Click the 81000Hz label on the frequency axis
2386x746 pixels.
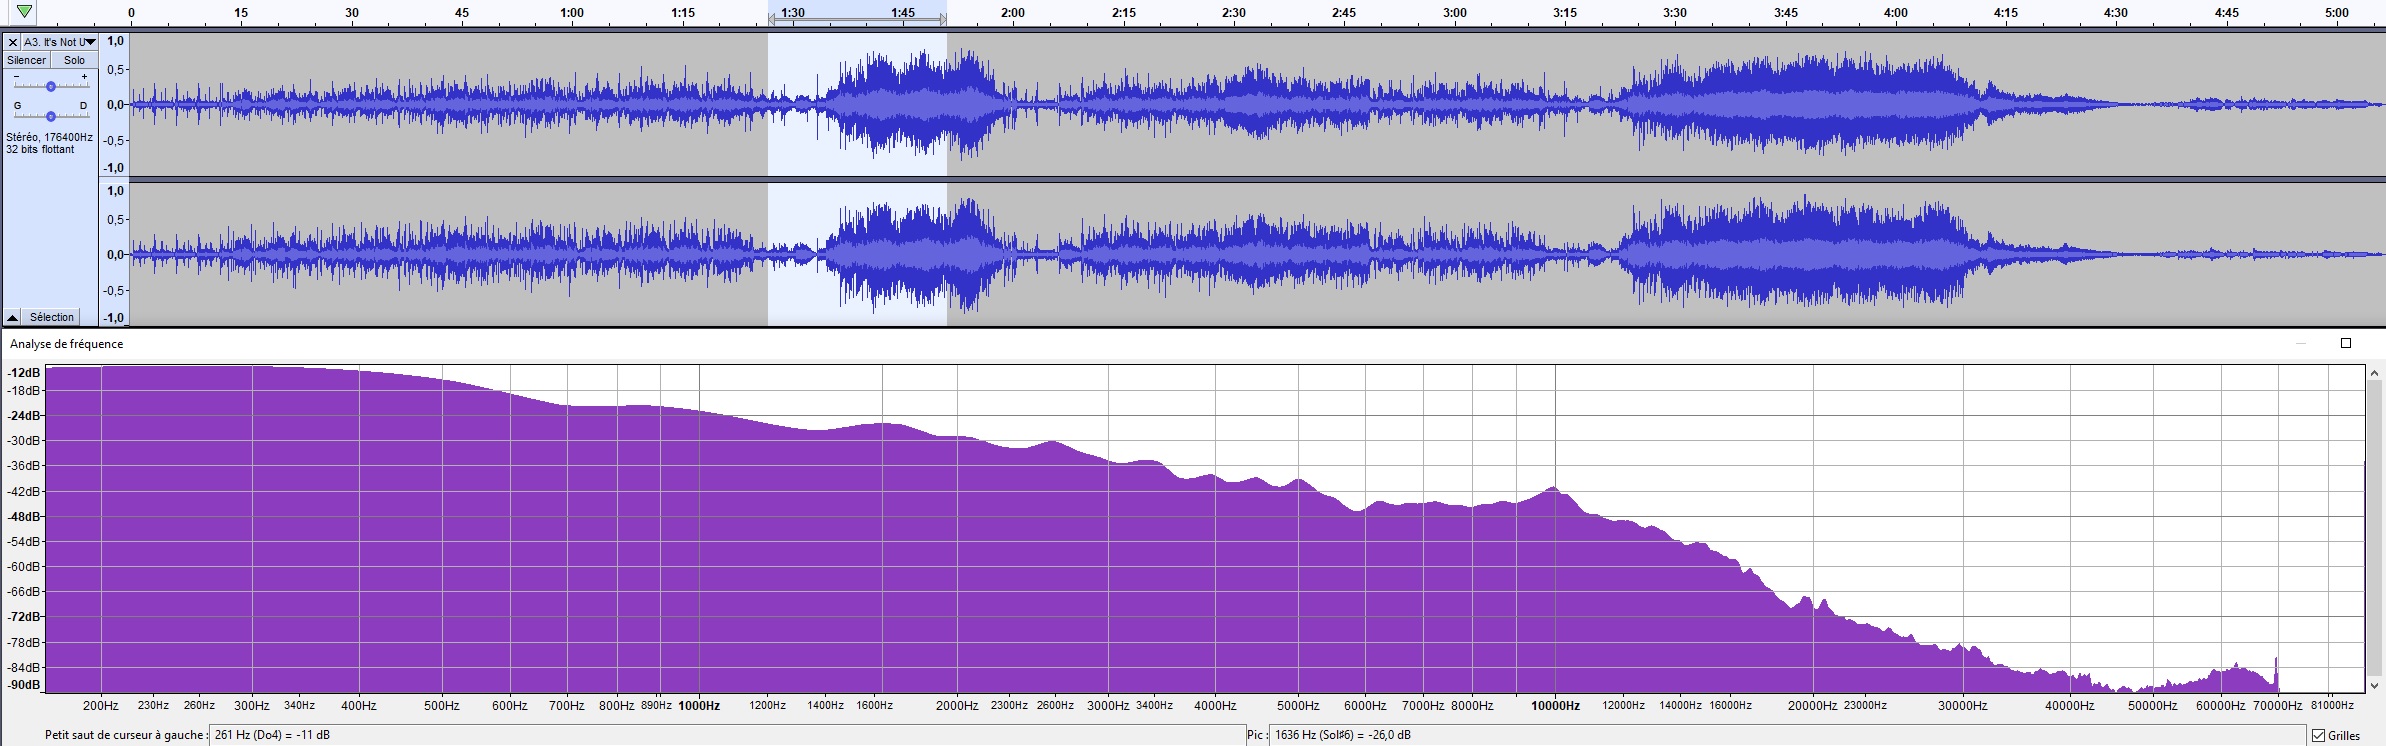coord(2331,706)
